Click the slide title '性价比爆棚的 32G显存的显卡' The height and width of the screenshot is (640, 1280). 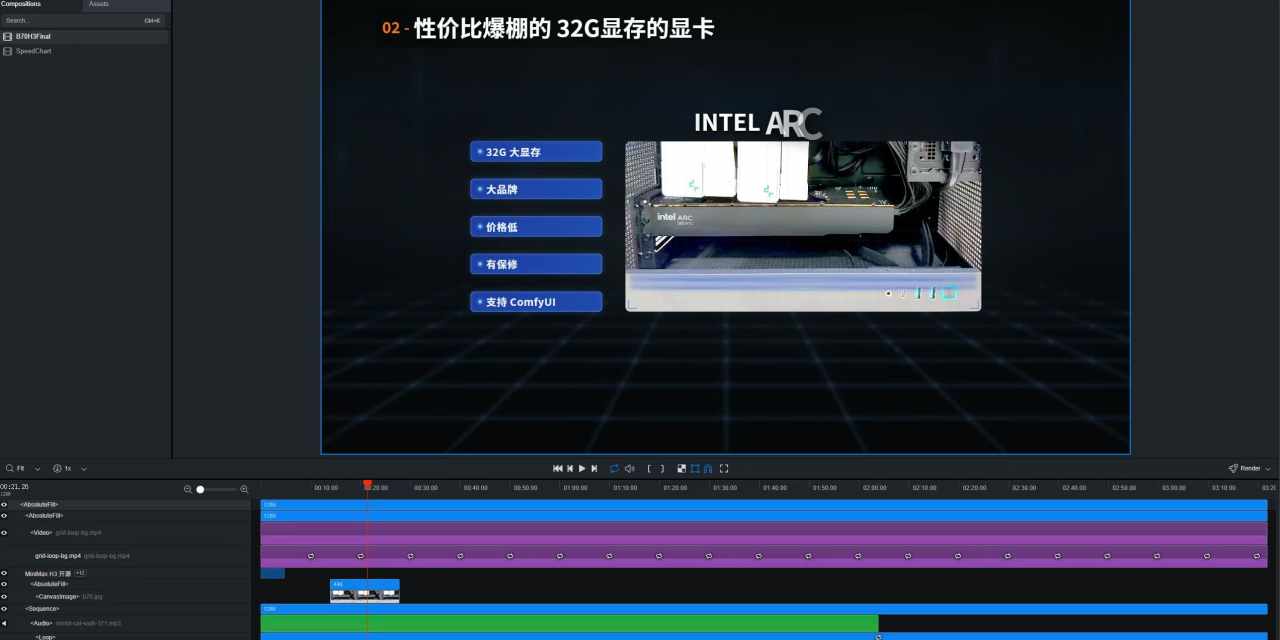click(x=564, y=28)
